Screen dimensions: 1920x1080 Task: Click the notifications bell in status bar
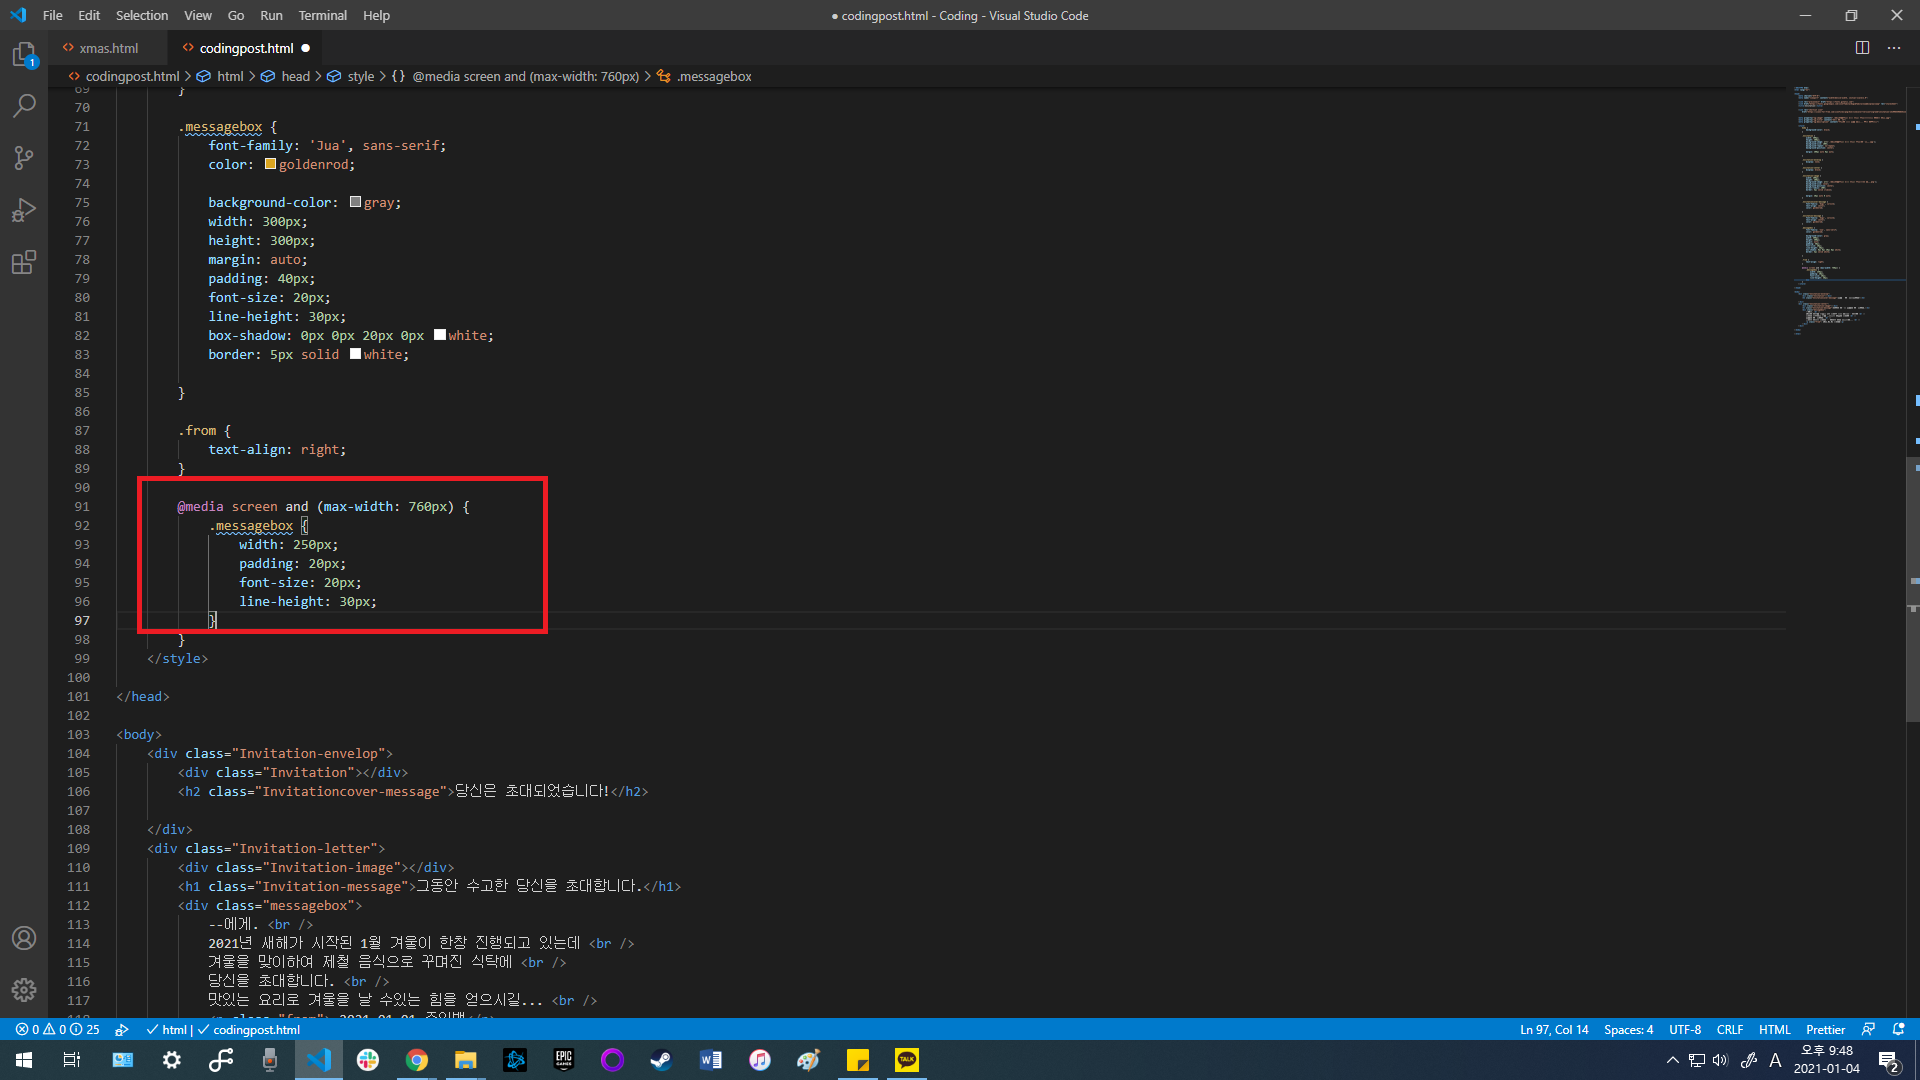click(x=1898, y=1029)
